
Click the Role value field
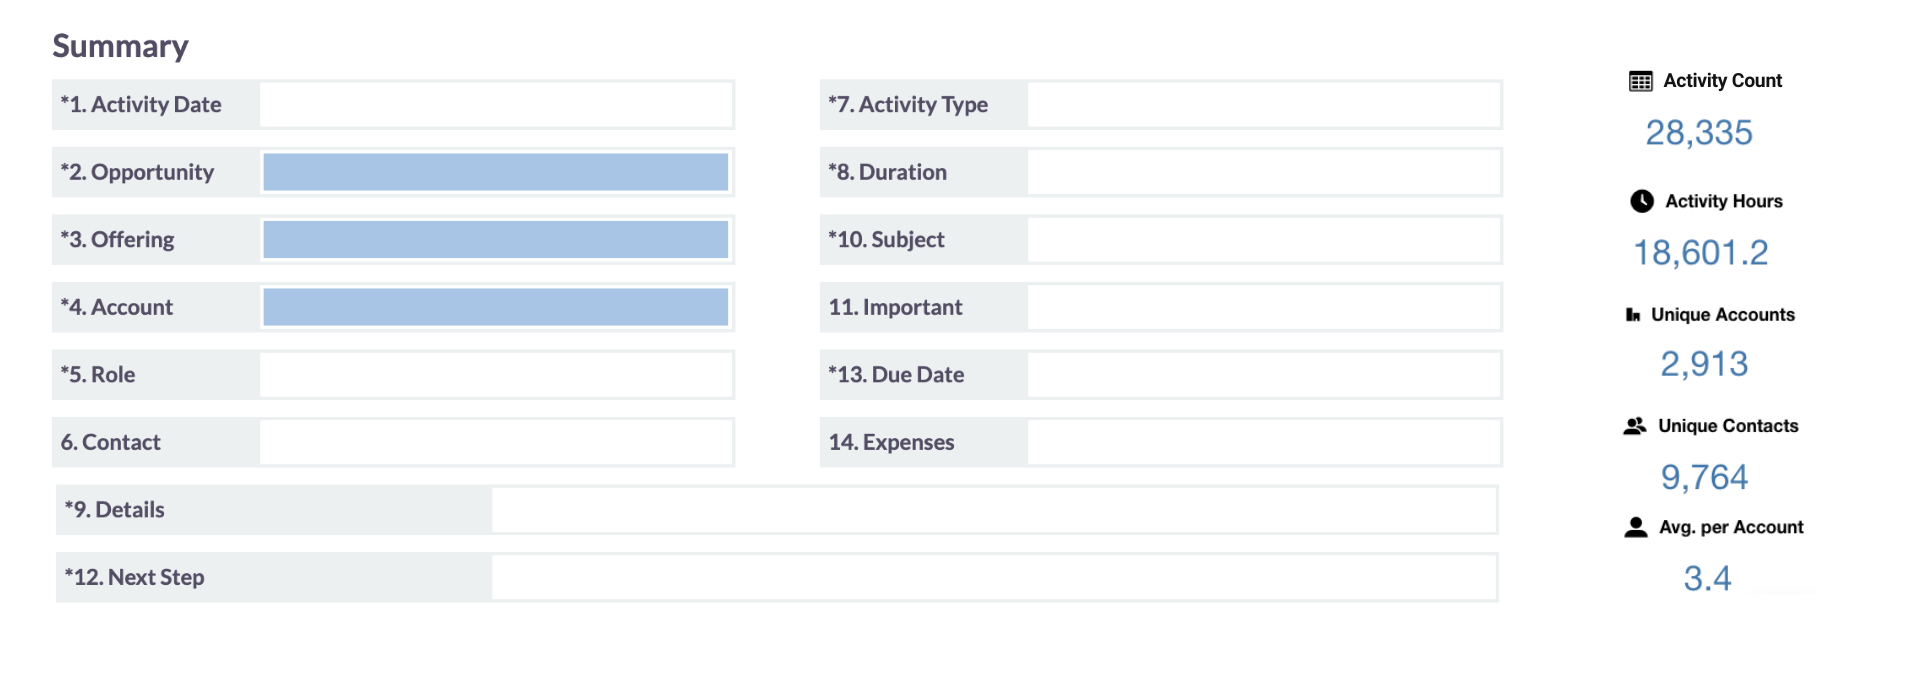496,375
